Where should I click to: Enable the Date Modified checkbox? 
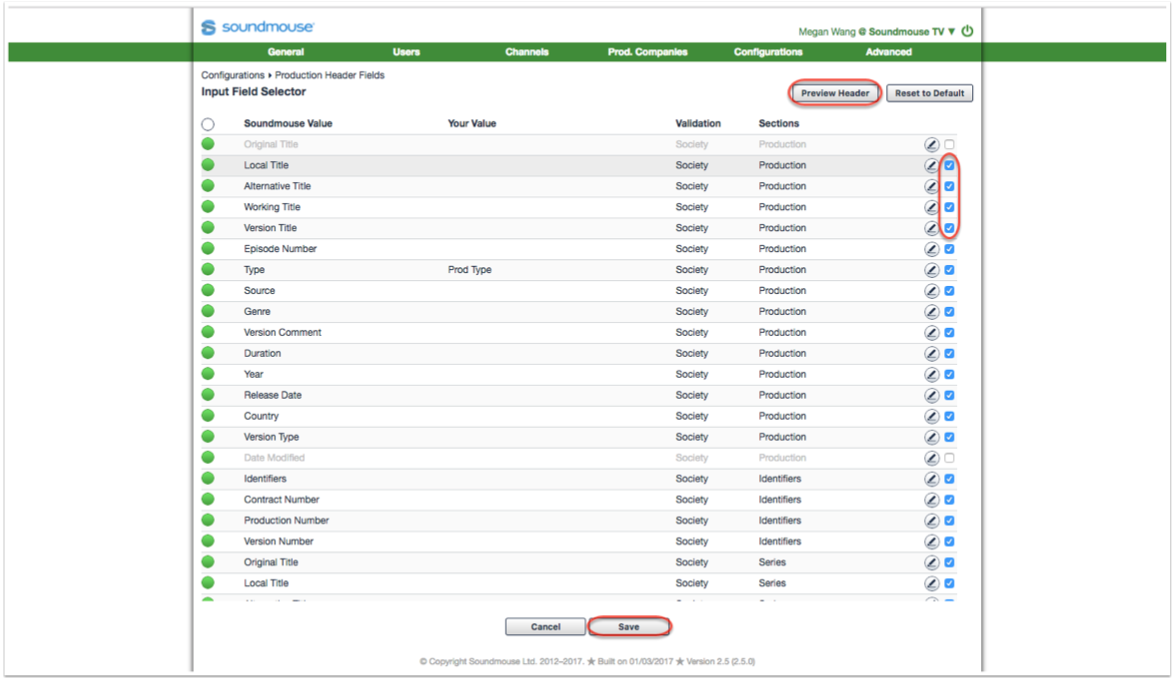[949, 458]
